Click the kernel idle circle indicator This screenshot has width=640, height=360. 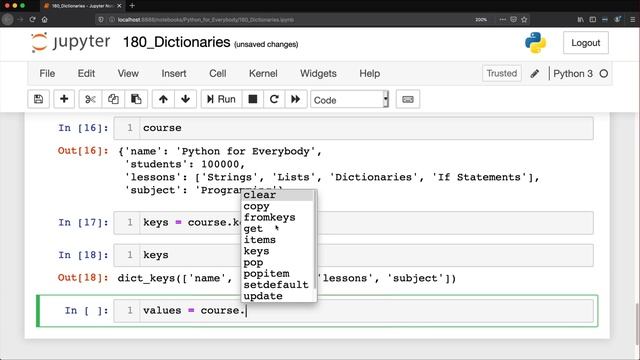[604, 73]
